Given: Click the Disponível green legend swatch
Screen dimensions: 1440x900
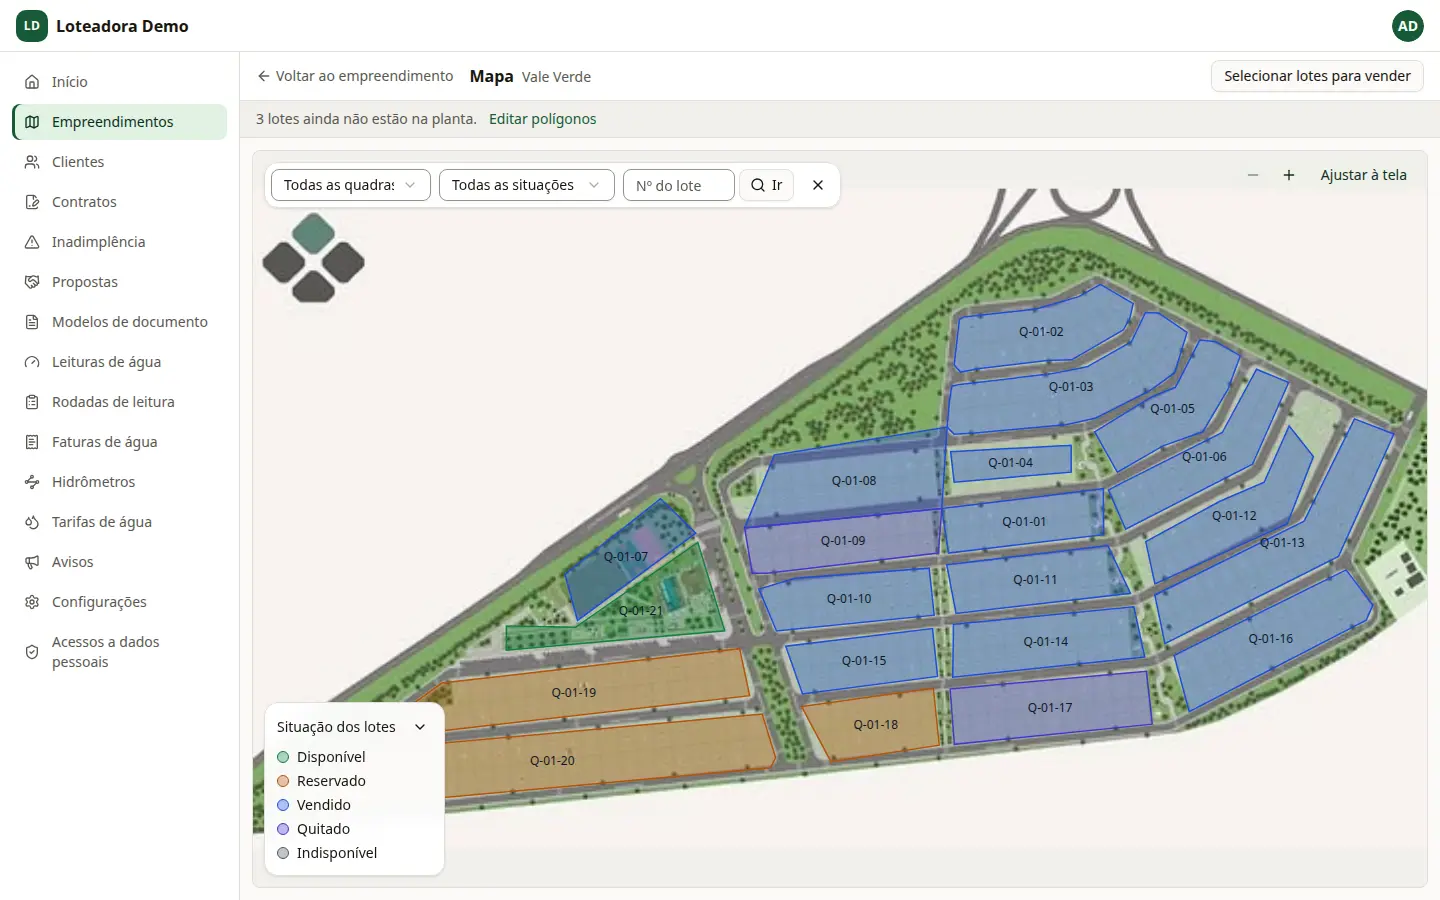Looking at the screenshot, I should point(283,757).
